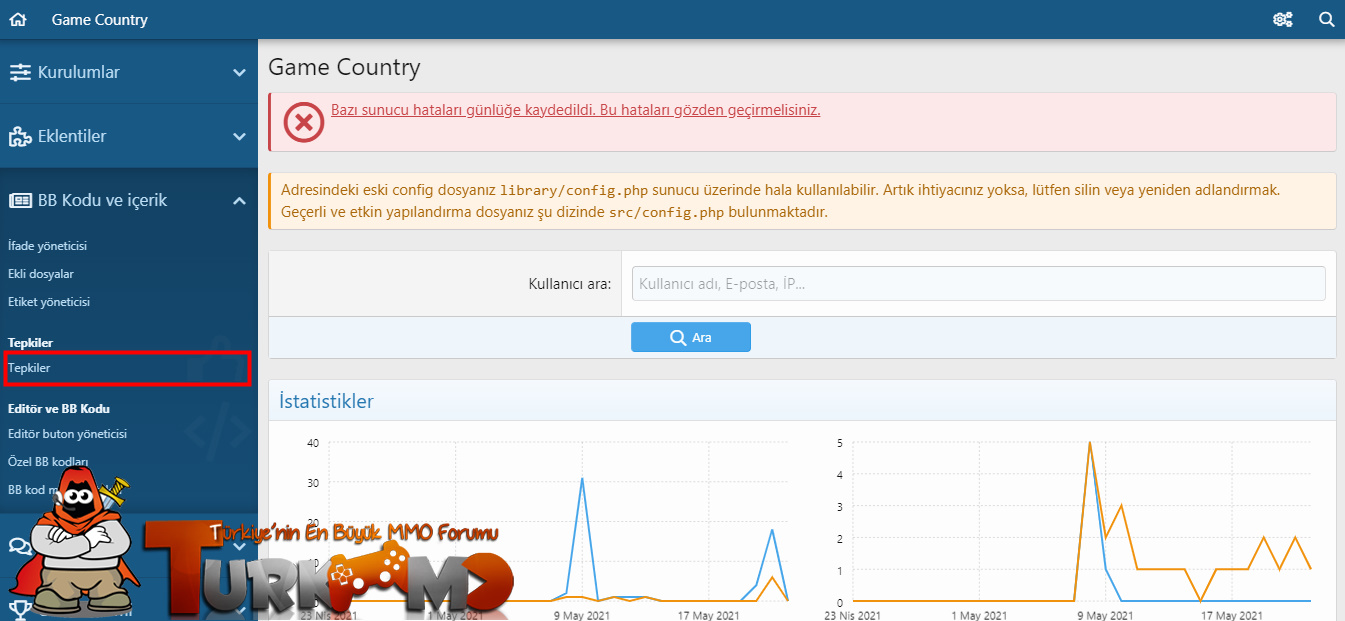Viewport: 1345px width, 621px height.
Task: Click the Ara search button
Action: tap(691, 337)
